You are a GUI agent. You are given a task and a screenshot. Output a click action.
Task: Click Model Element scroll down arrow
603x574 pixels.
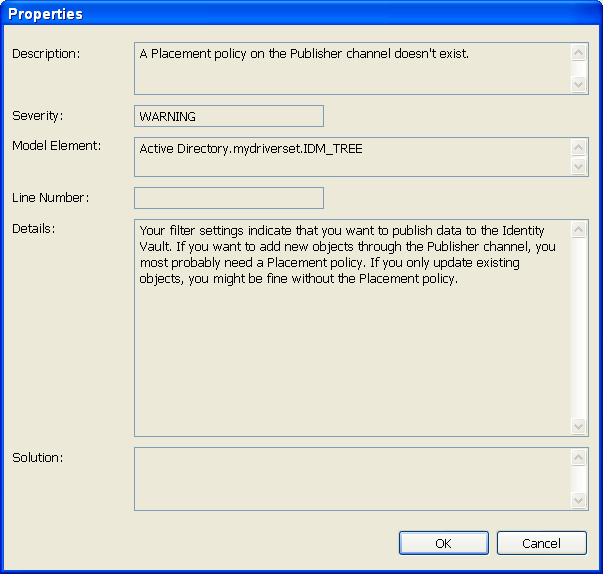(x=578, y=166)
